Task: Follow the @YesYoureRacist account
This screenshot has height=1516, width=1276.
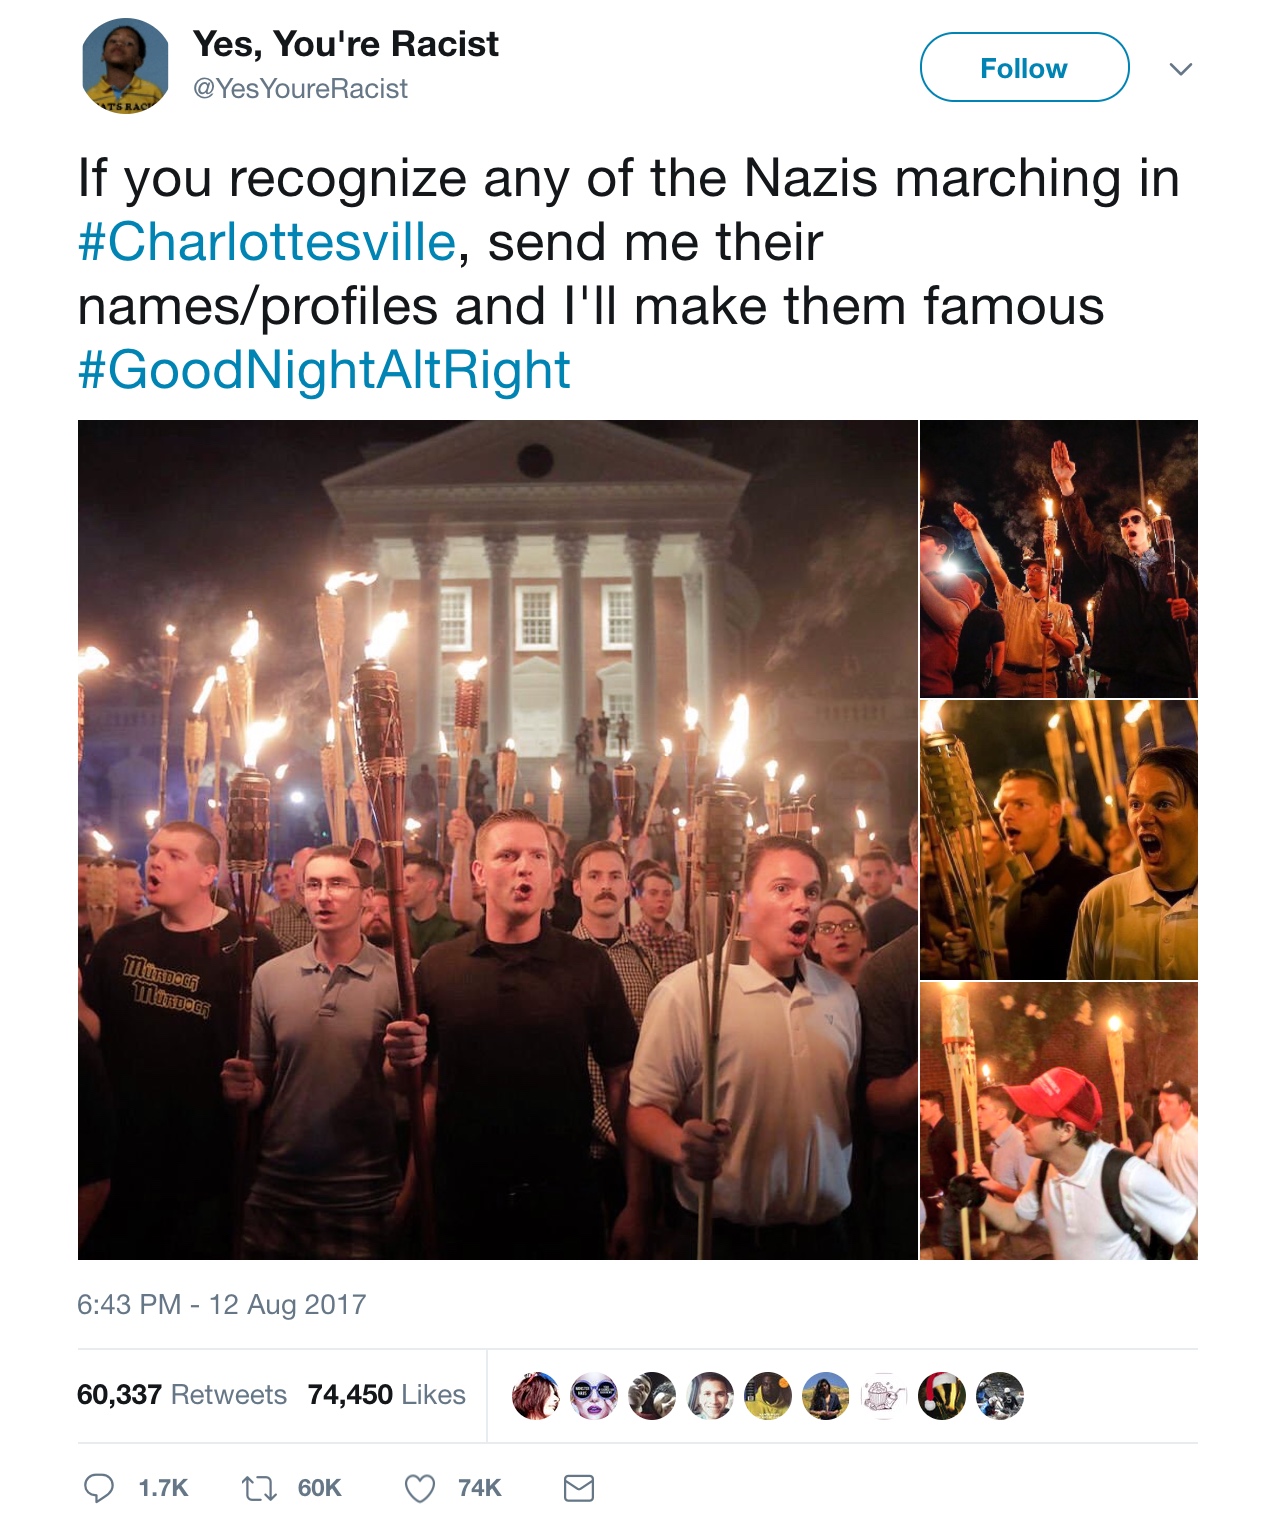Action: click(1024, 67)
